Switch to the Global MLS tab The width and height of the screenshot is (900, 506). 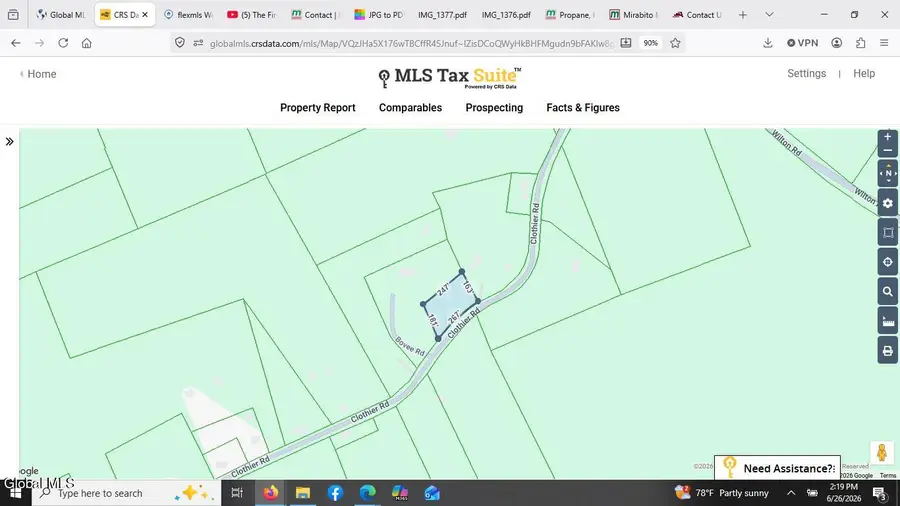61,15
